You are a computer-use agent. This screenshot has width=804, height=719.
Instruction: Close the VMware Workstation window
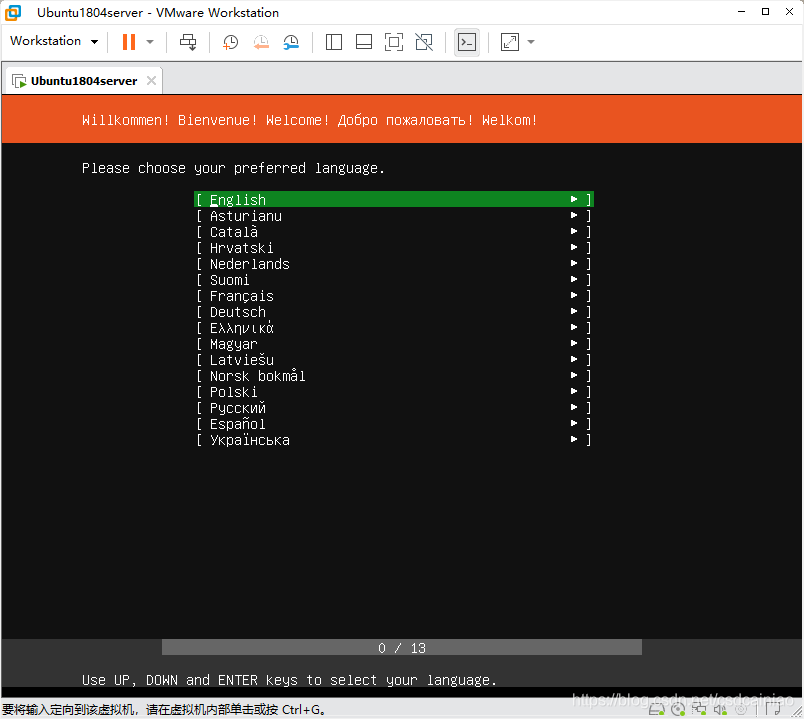coord(790,12)
